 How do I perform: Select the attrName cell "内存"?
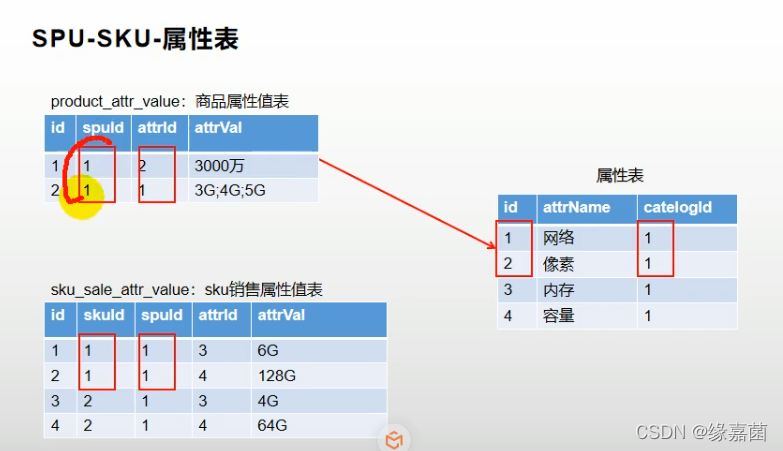click(559, 290)
